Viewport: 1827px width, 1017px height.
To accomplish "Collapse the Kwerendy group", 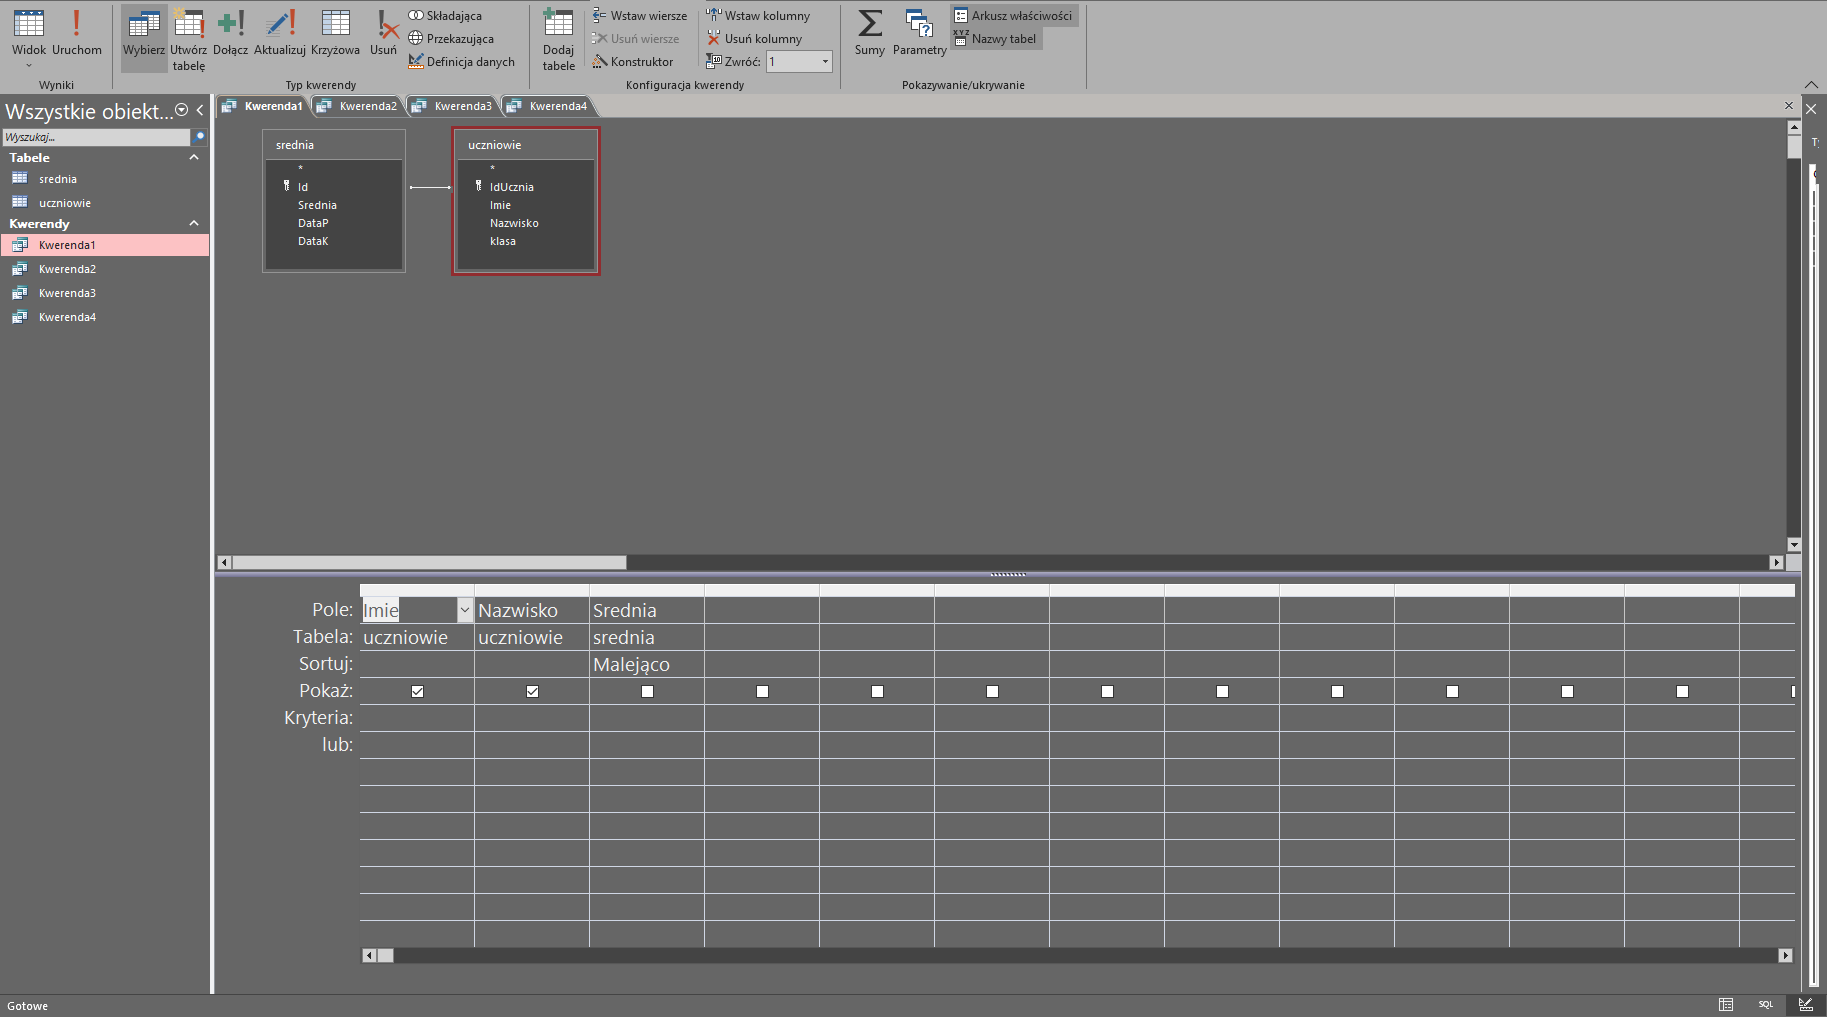I will coord(194,223).
